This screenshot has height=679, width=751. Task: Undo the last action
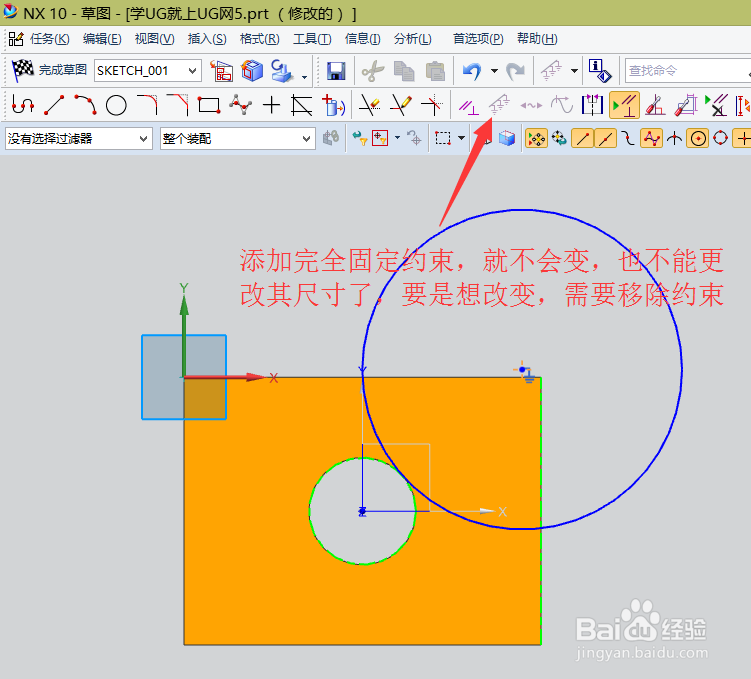[x=472, y=71]
